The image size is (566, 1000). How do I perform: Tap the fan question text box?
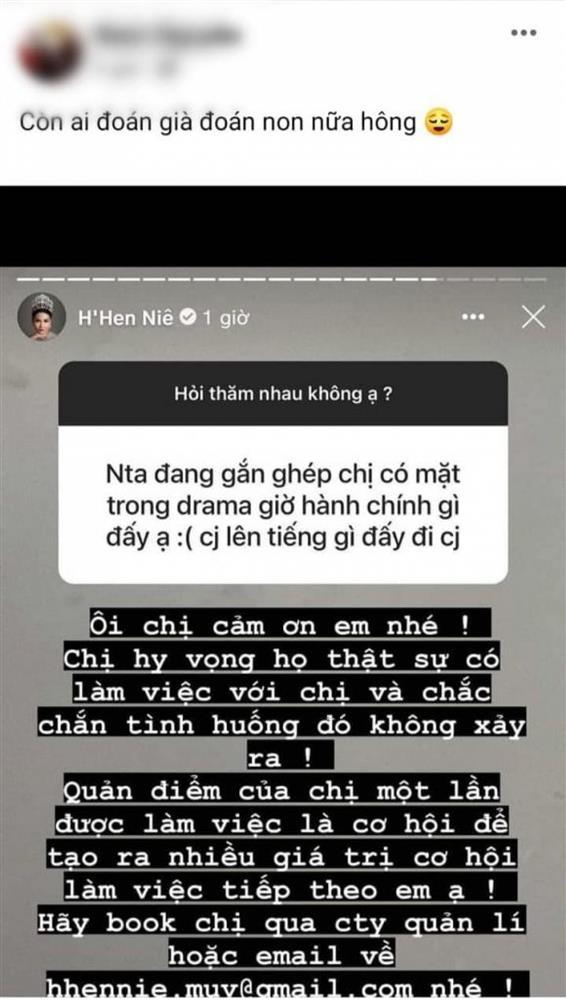coord(283,504)
